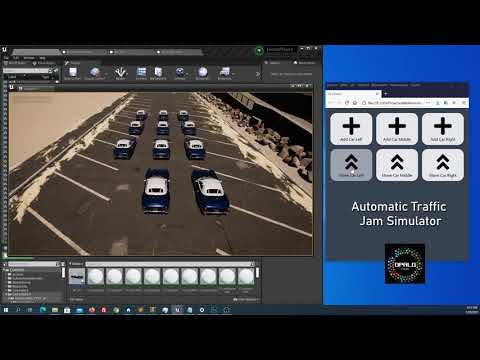This screenshot has width=480, height=360.
Task: Open the Source Control toolbar icon
Action: pyautogui.click(x=95, y=73)
